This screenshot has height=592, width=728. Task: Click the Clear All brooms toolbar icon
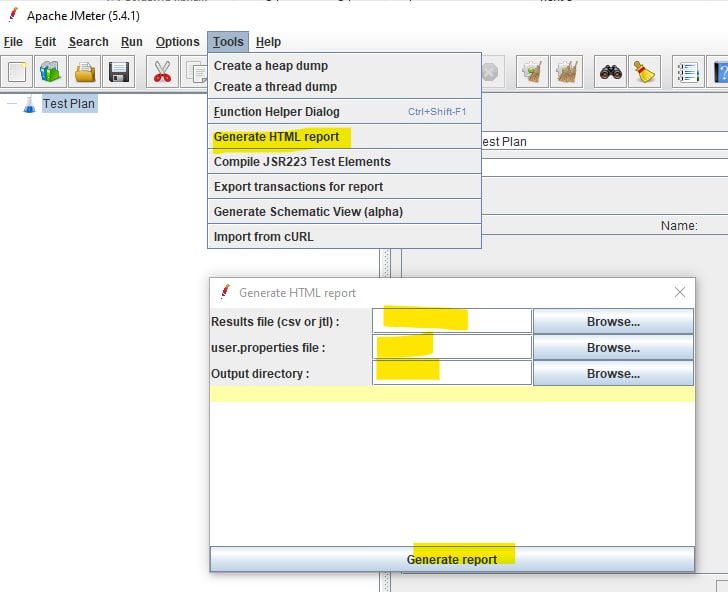(x=566, y=72)
